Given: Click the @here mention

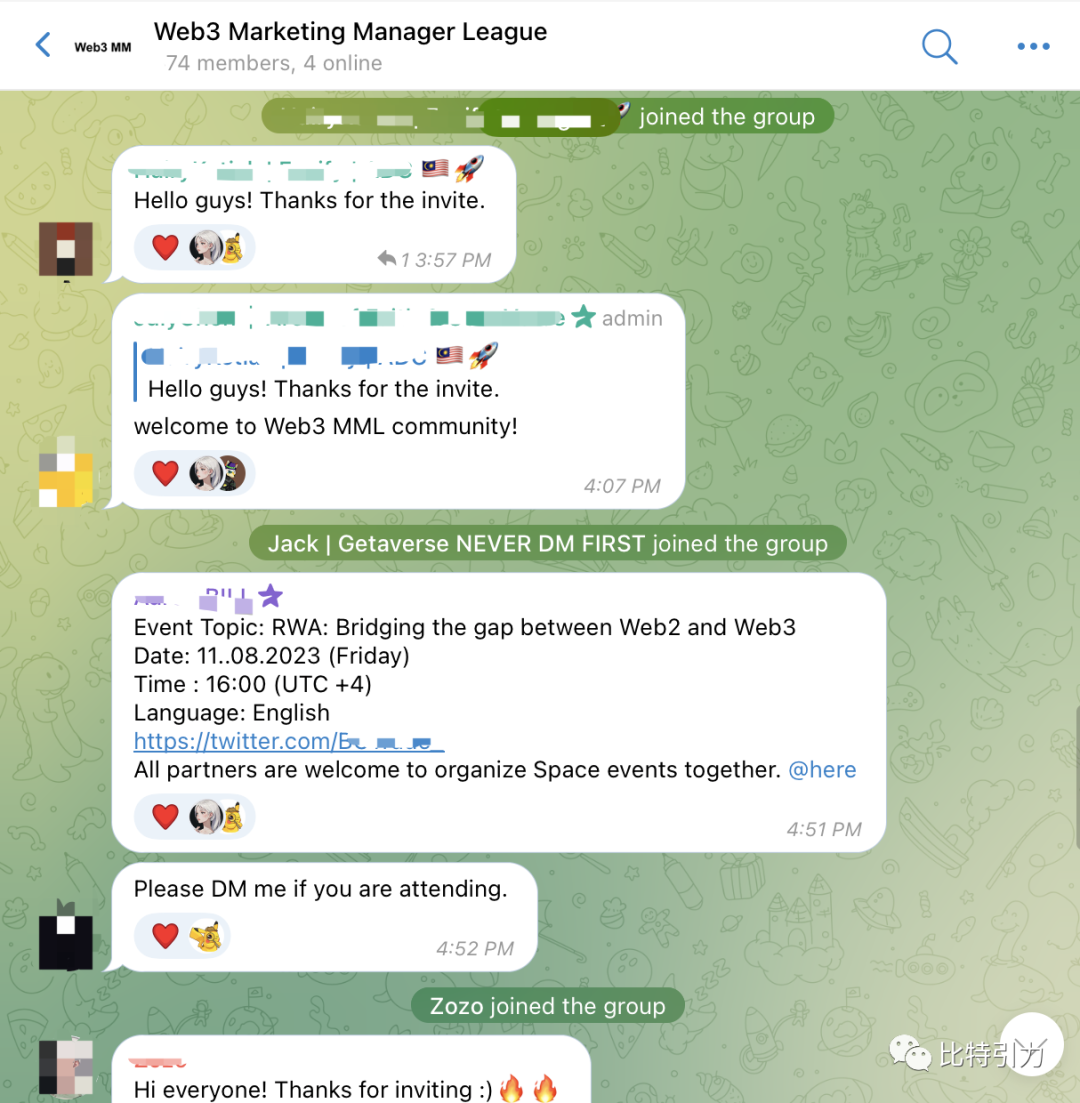Looking at the screenshot, I should pos(822,770).
